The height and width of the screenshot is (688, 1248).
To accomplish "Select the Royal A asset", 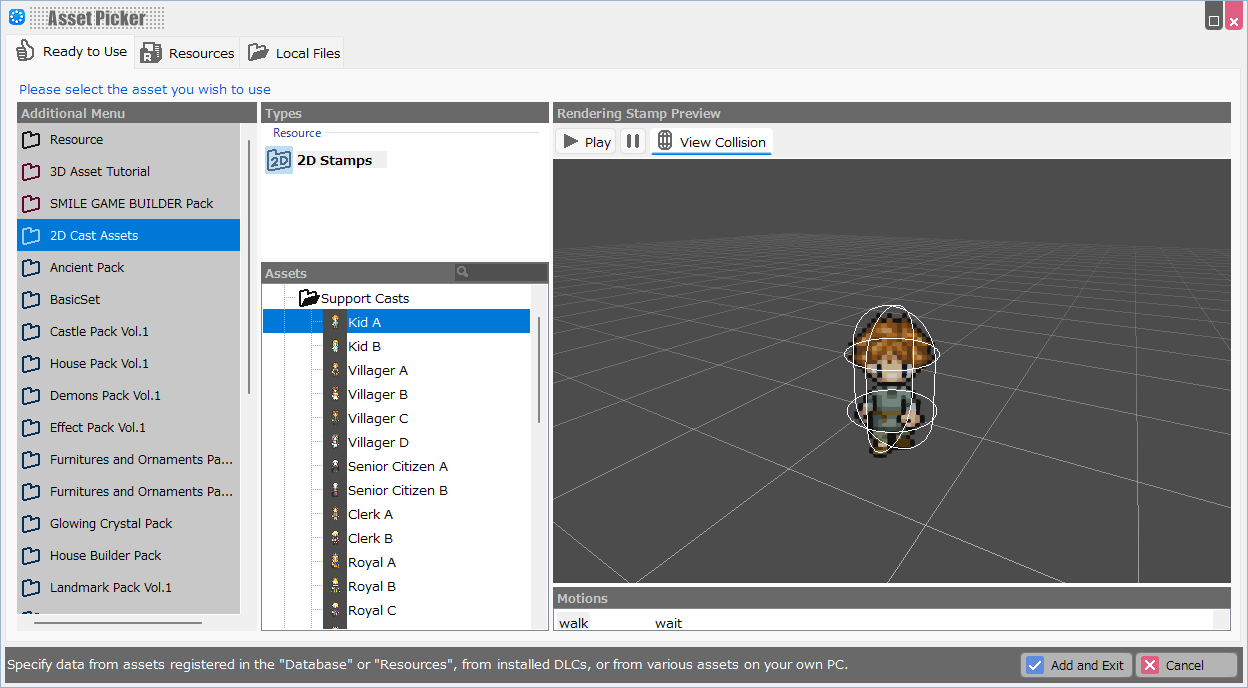I will click(x=371, y=562).
